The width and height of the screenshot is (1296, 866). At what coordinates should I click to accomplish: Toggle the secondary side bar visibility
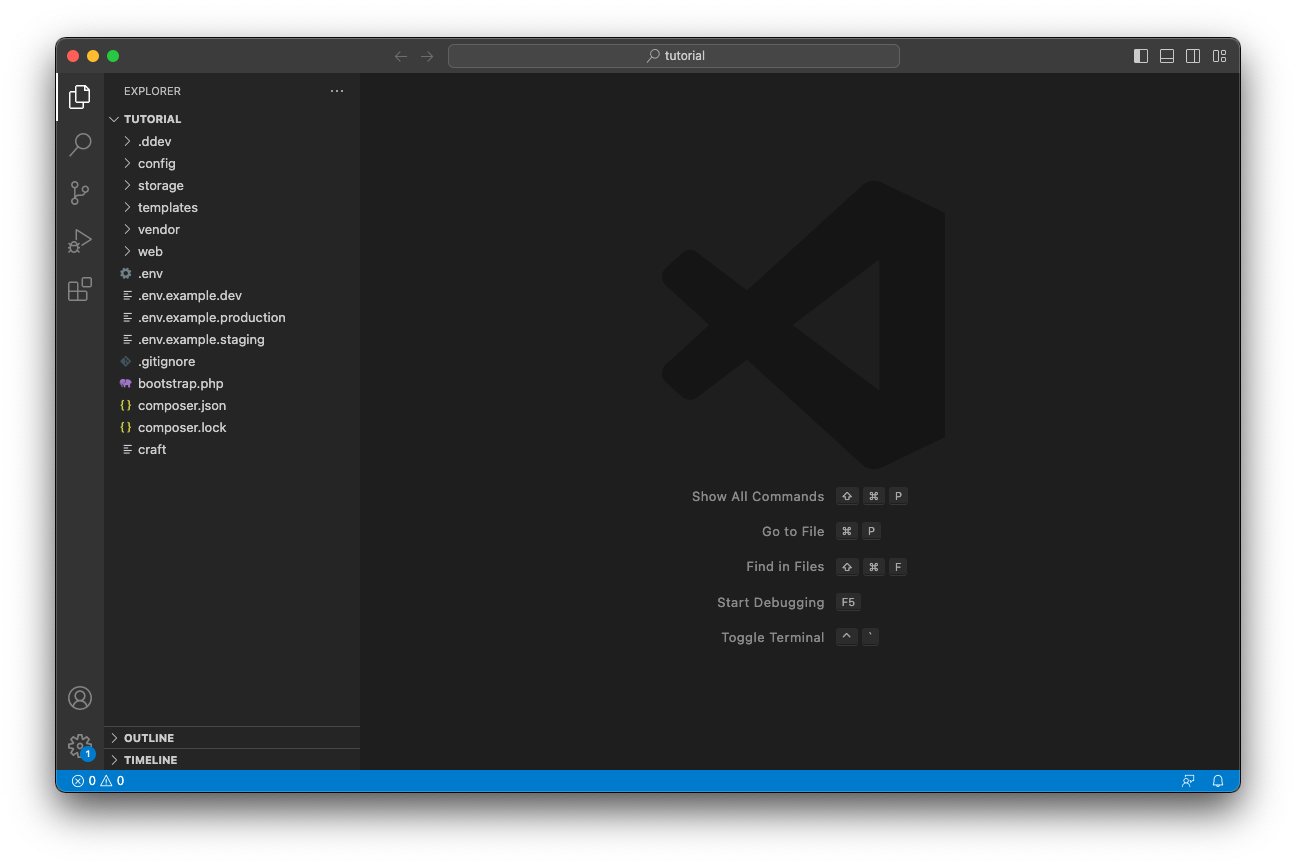pos(1193,56)
